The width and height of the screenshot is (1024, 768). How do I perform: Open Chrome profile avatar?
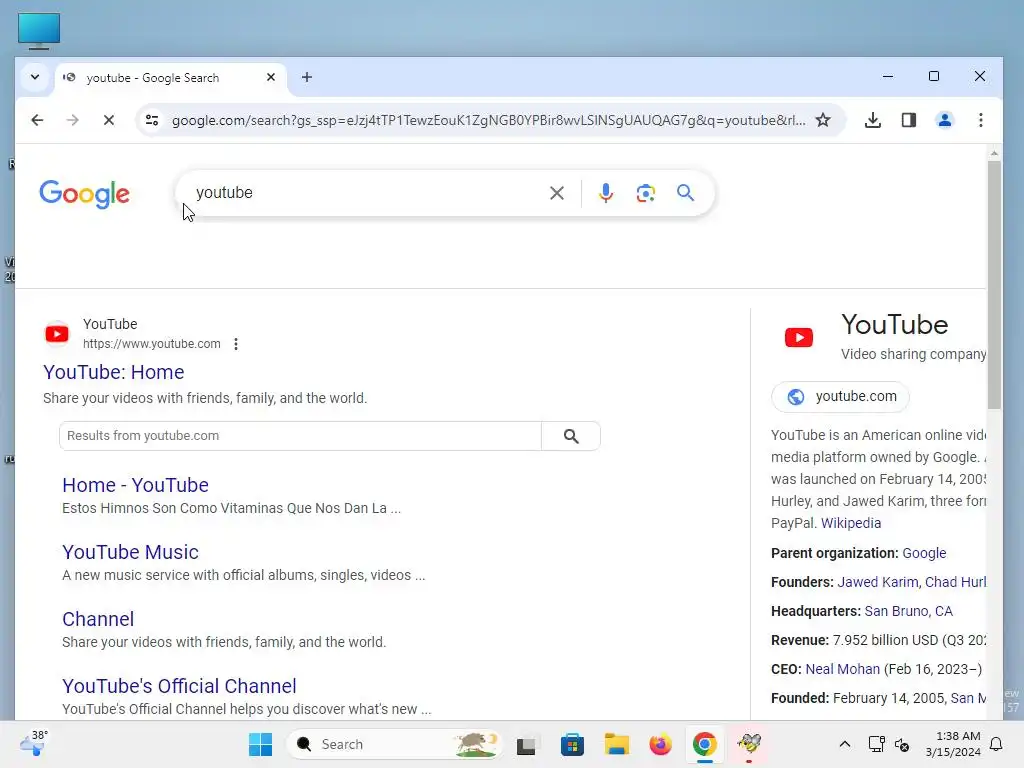(944, 120)
